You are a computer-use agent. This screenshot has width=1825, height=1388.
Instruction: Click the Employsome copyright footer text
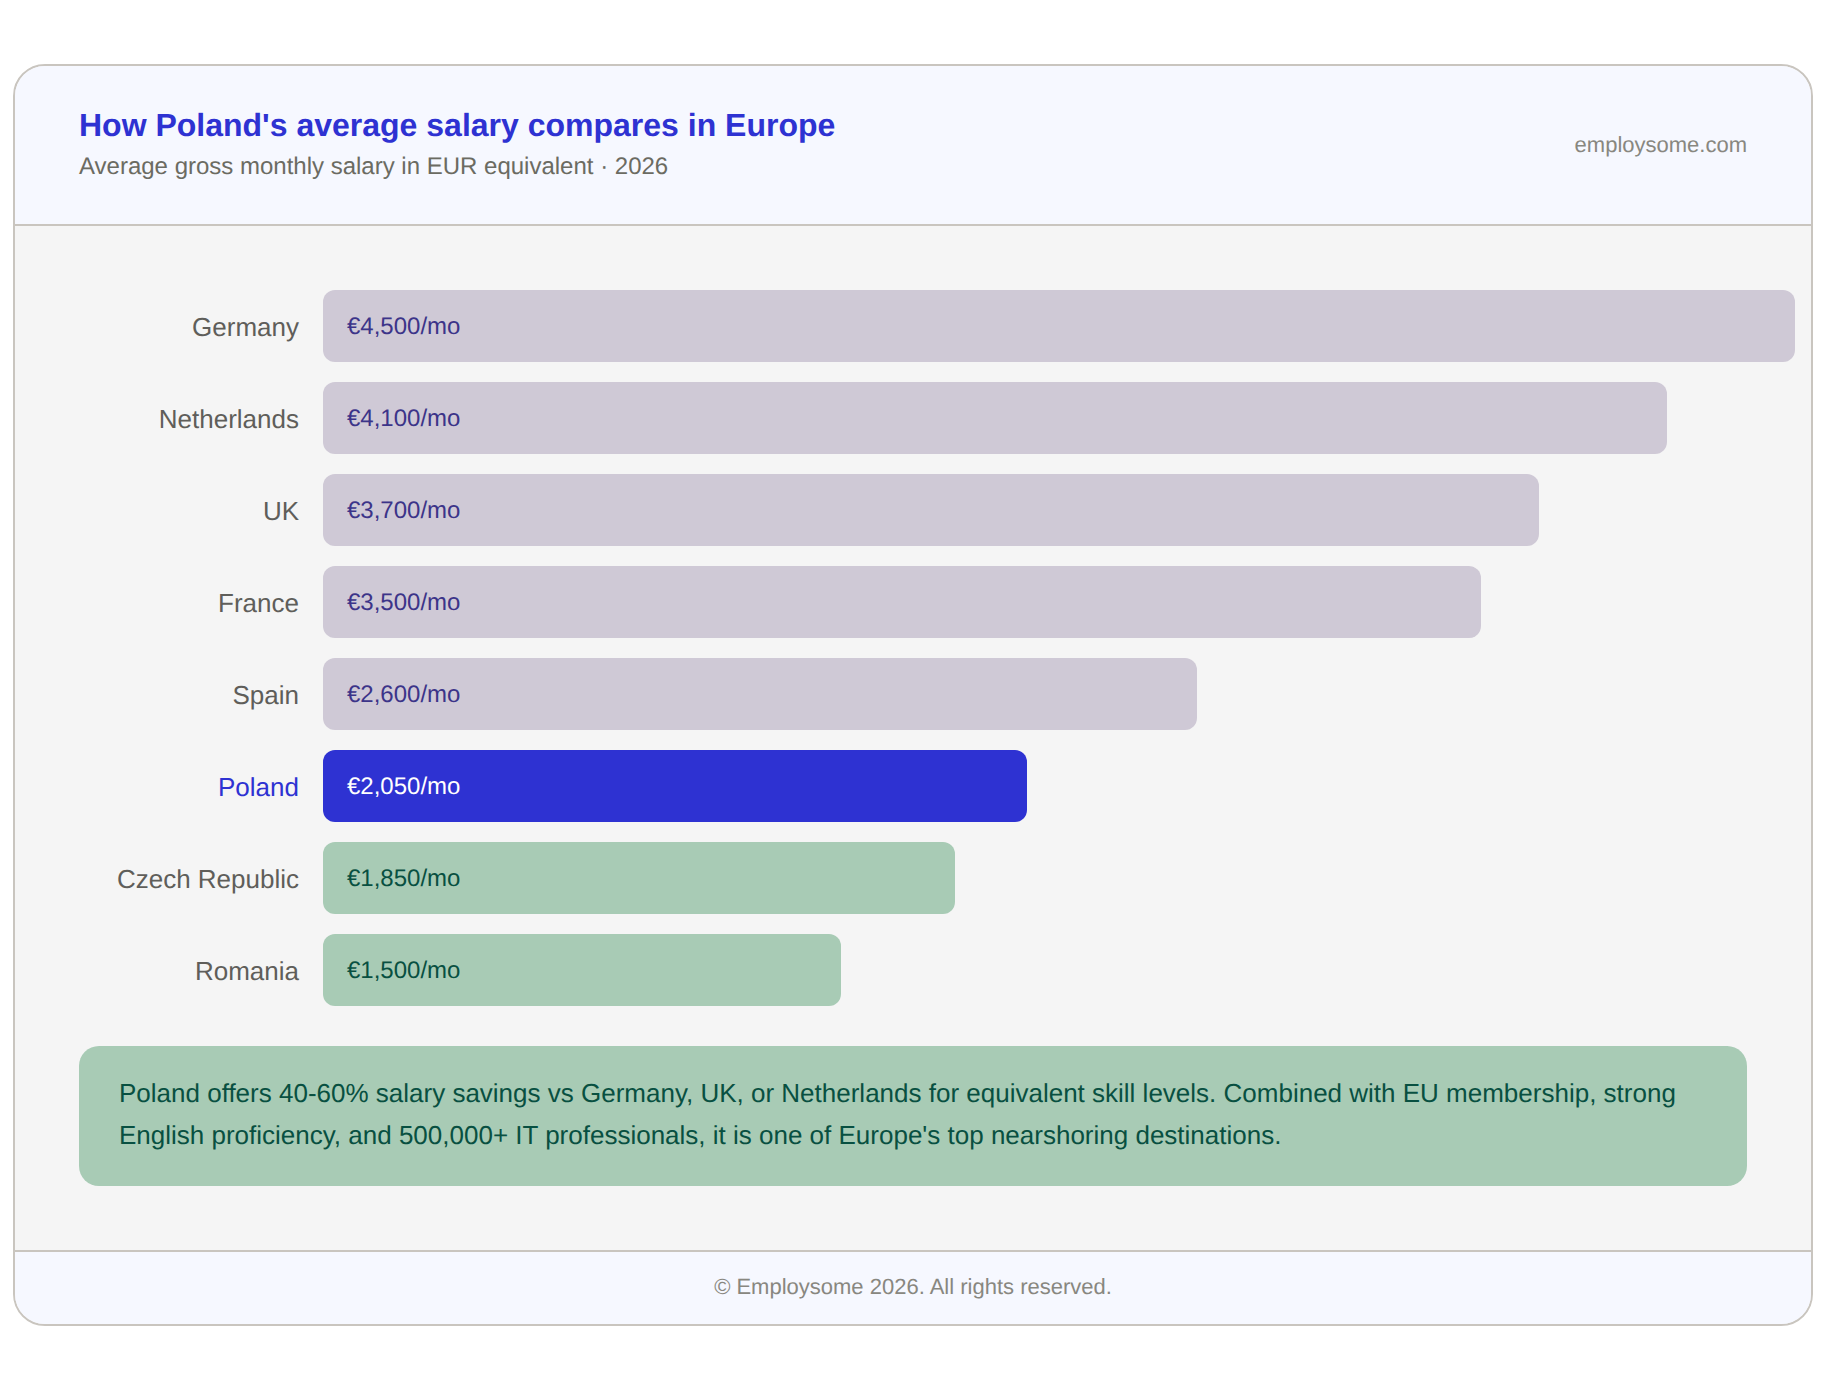(912, 1287)
